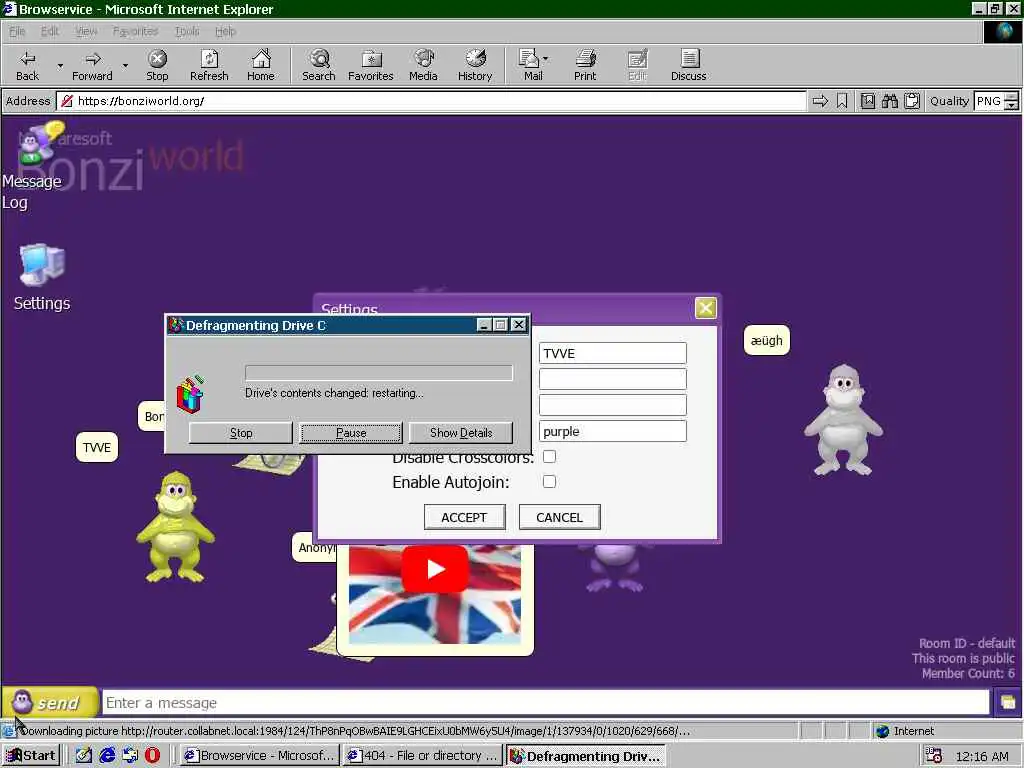Open the Tools menu
Screen dimensions: 1024x768
pyautogui.click(x=187, y=31)
